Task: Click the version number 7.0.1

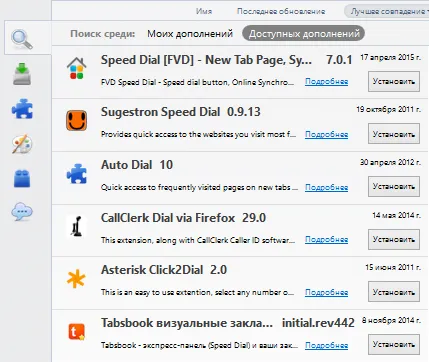Action: point(339,60)
